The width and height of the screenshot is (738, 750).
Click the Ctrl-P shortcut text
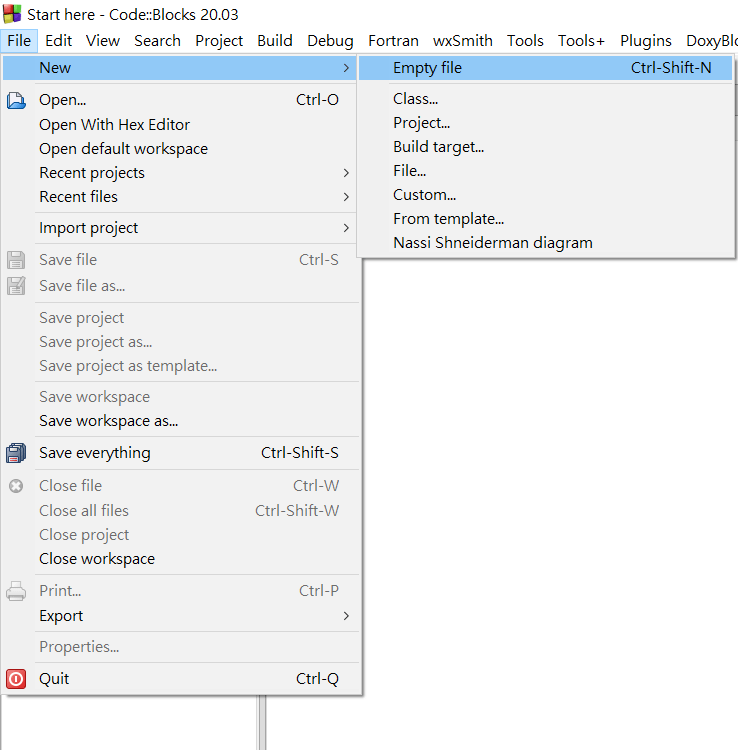pyautogui.click(x=319, y=591)
